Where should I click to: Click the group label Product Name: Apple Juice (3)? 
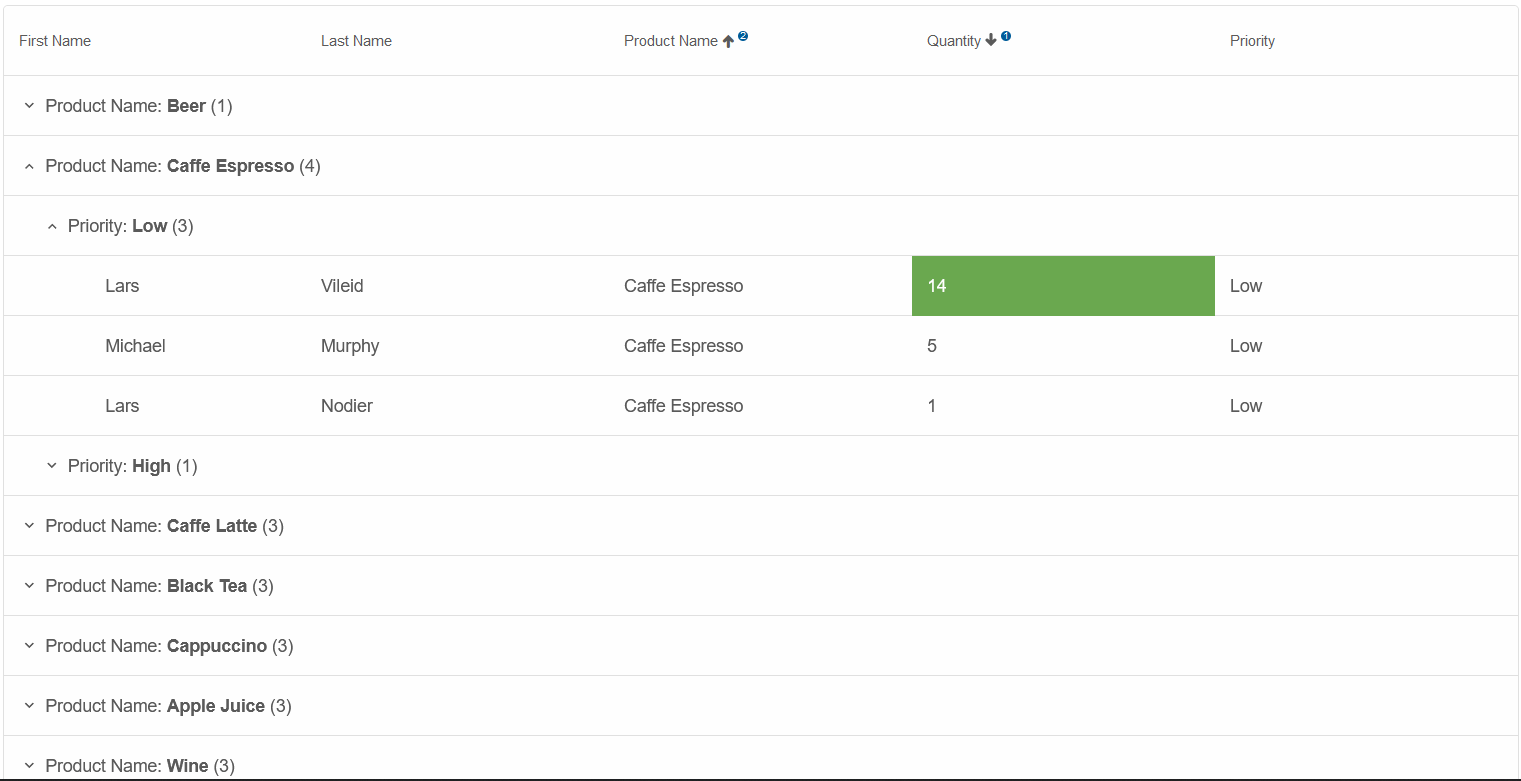click(x=169, y=706)
